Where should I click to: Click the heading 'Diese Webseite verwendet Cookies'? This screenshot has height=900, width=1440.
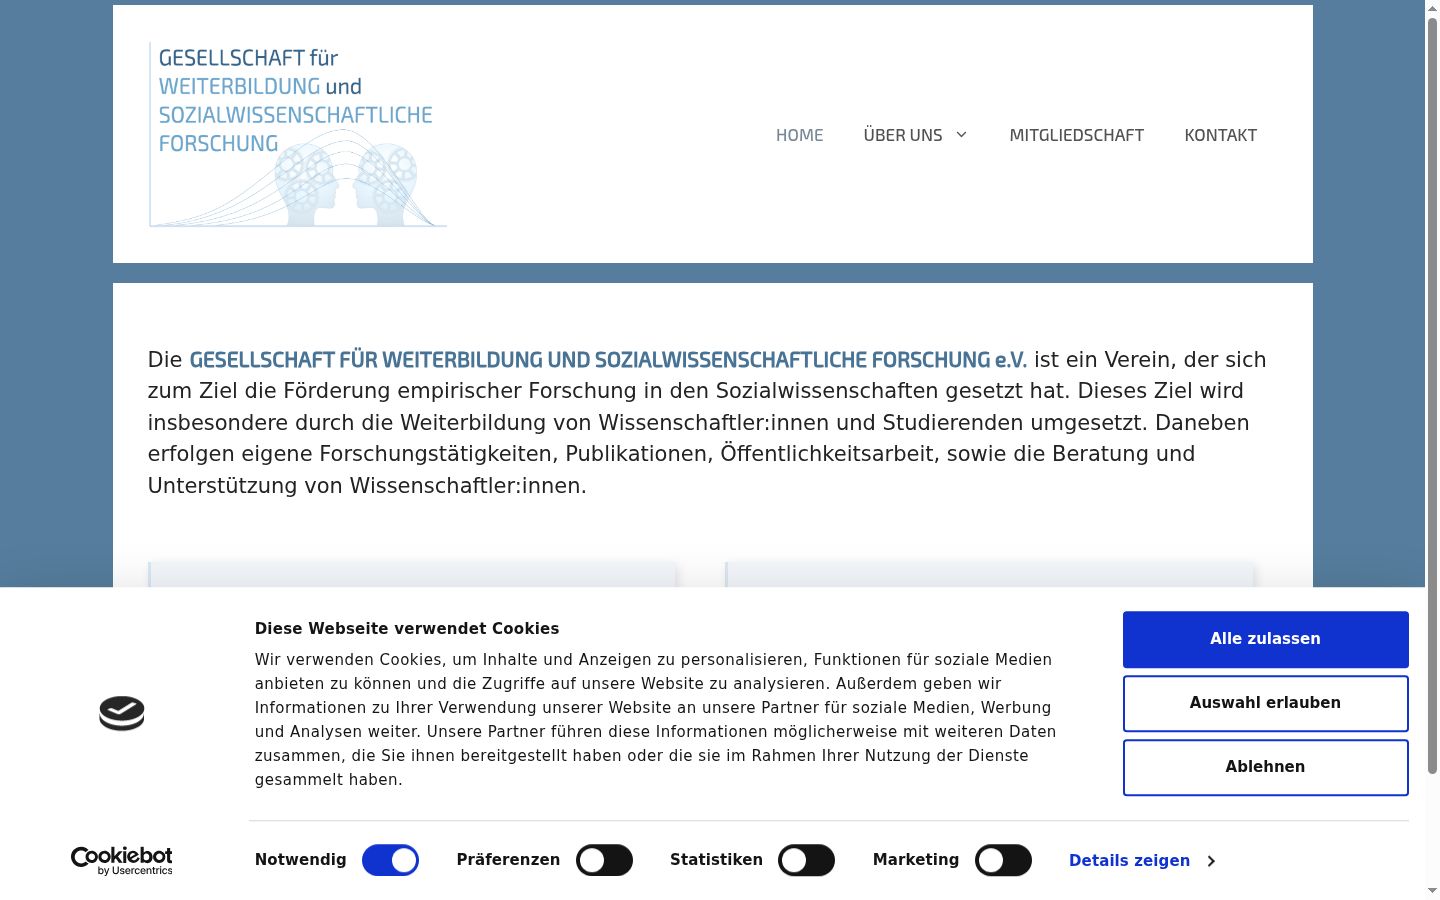coord(407,629)
